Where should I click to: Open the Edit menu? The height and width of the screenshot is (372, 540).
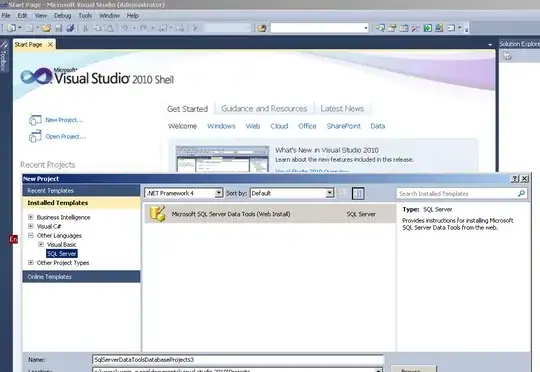tap(22, 16)
